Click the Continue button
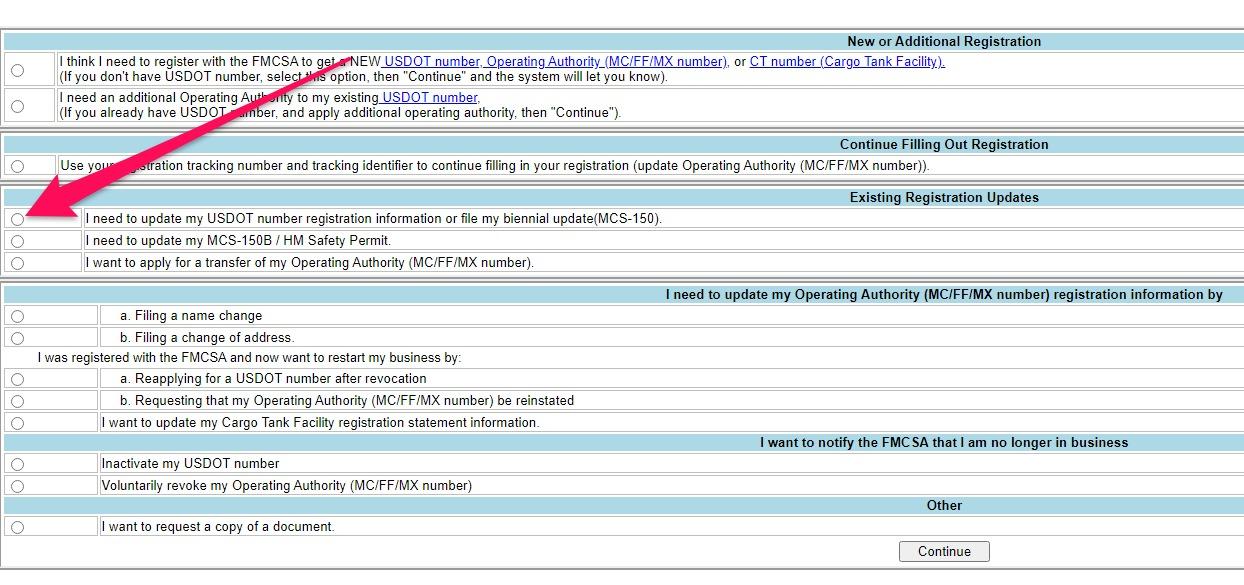The width and height of the screenshot is (1244, 585). coord(943,551)
